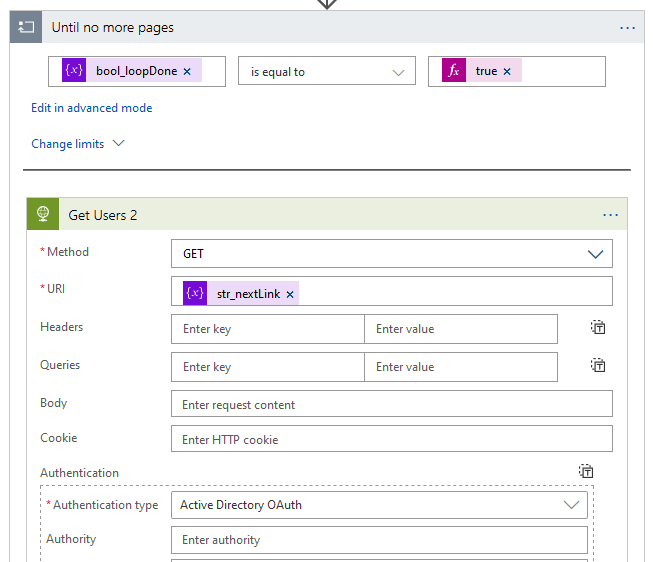Click the Authority input field

[x=379, y=540]
